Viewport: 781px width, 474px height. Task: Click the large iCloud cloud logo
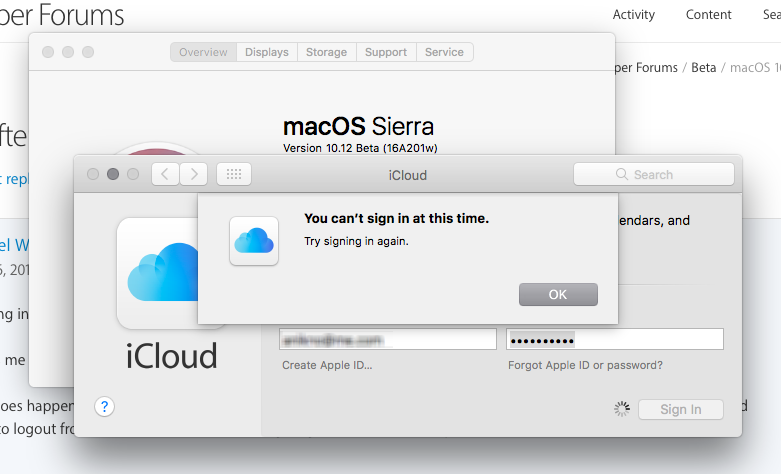point(157,273)
